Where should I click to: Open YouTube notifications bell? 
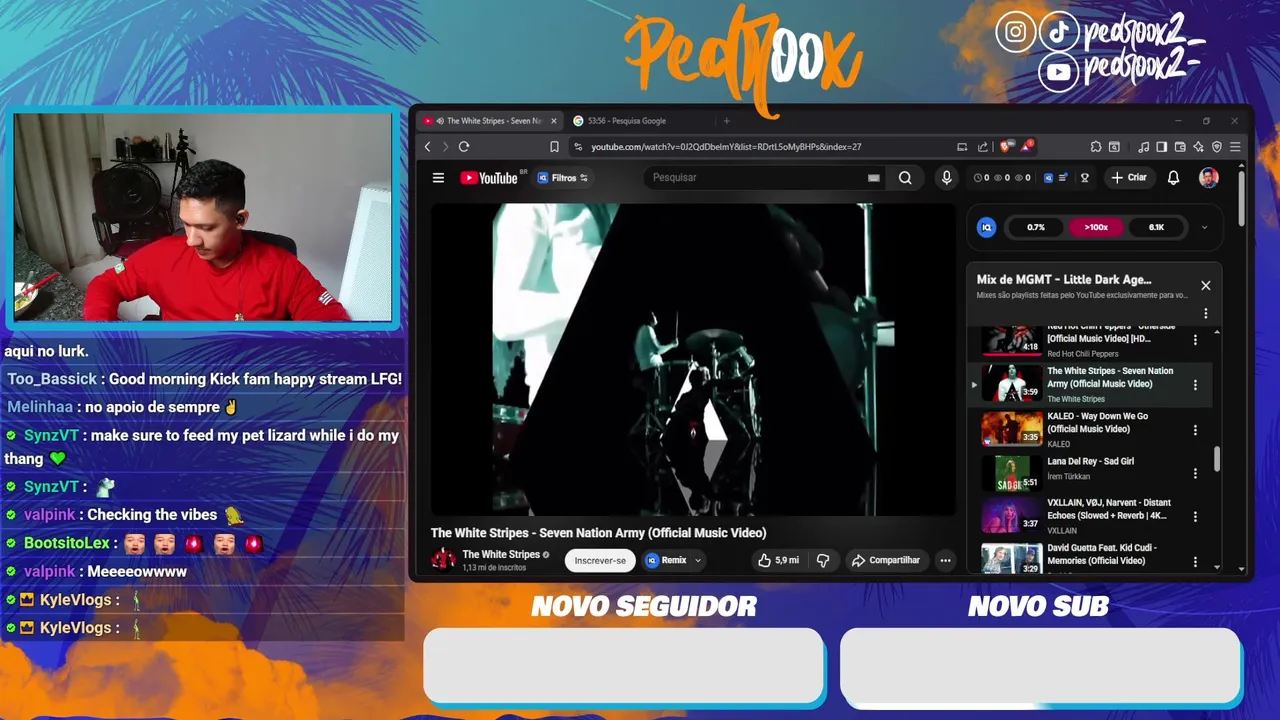tap(1173, 177)
